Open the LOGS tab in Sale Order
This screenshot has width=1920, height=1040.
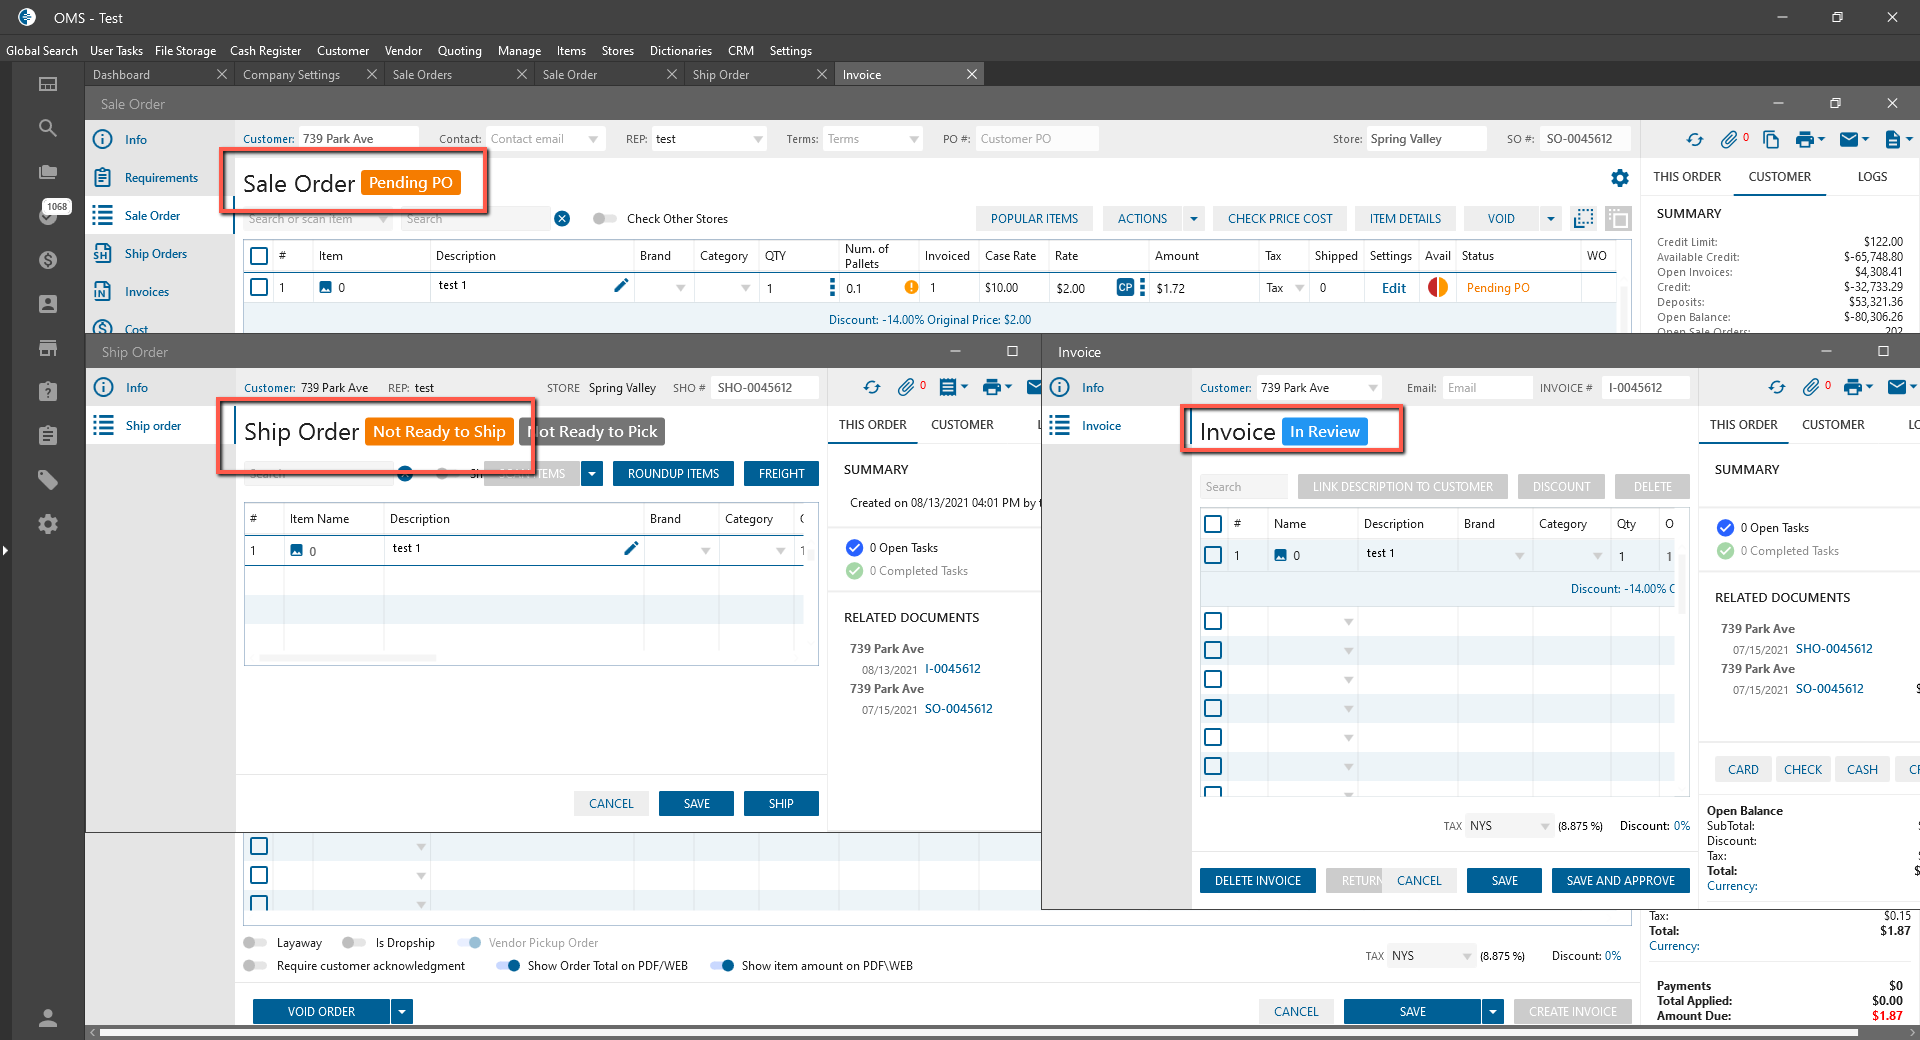coord(1872,177)
